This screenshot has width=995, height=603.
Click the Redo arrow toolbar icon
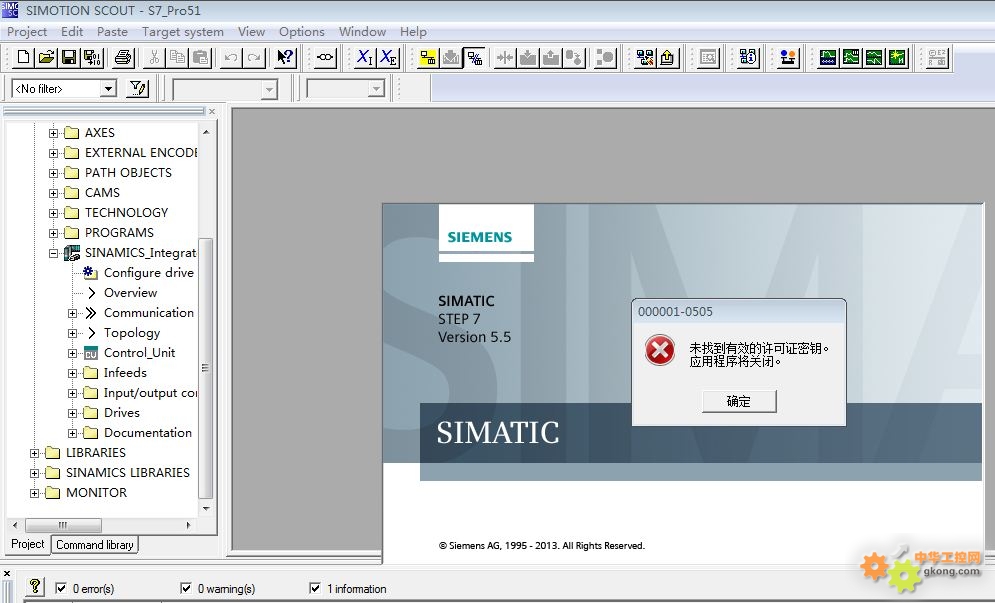(254, 58)
